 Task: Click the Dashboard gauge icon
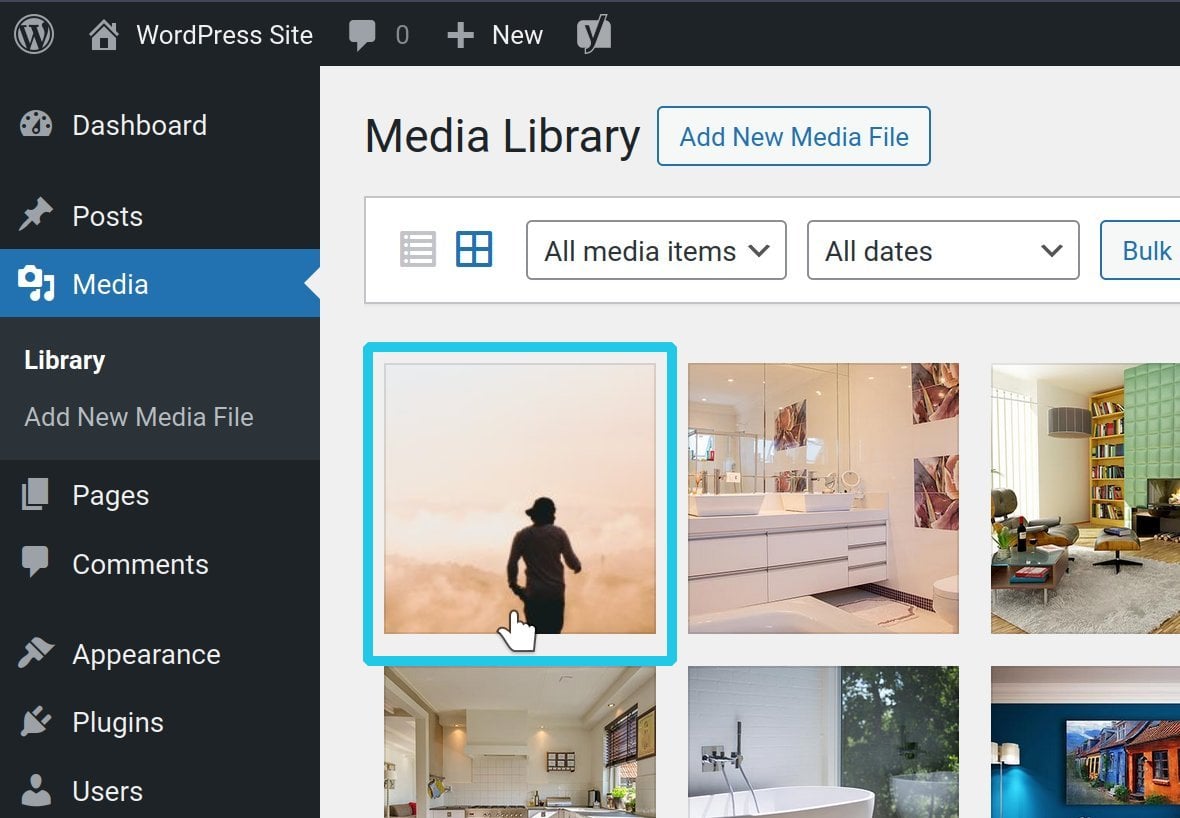point(36,125)
